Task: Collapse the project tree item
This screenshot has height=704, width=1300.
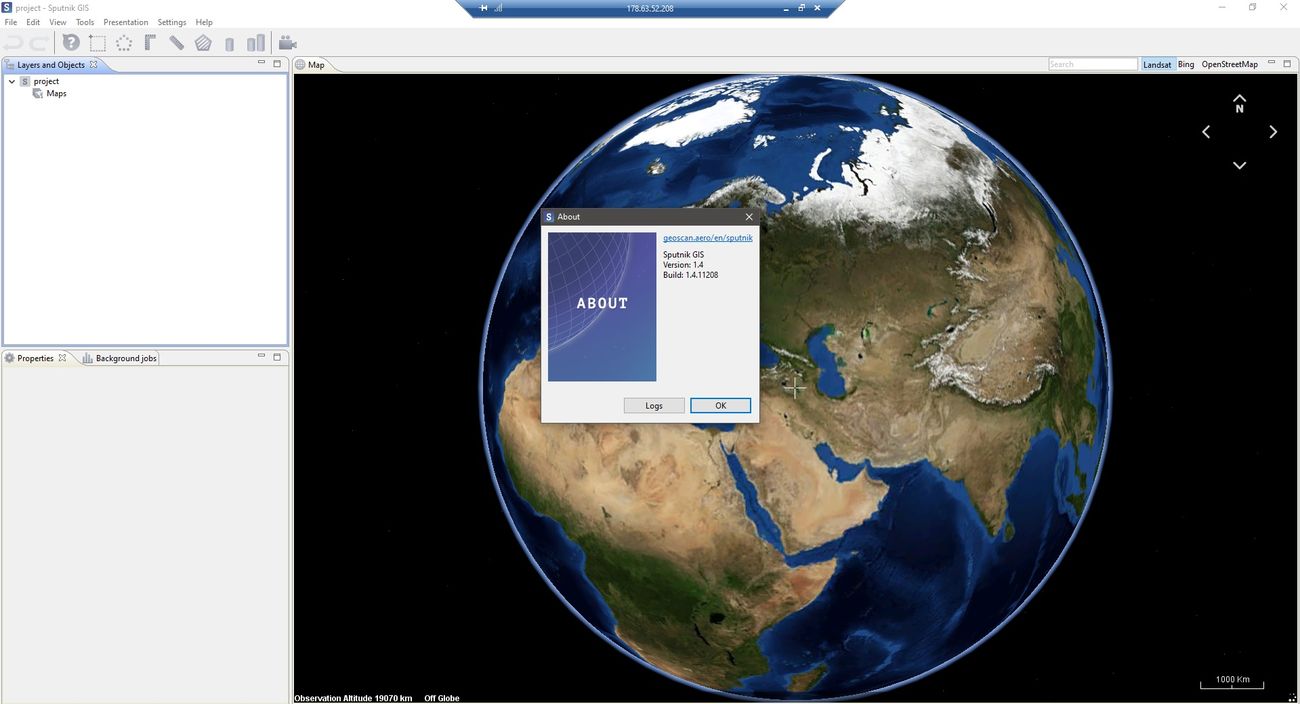Action: pyautogui.click(x=11, y=80)
